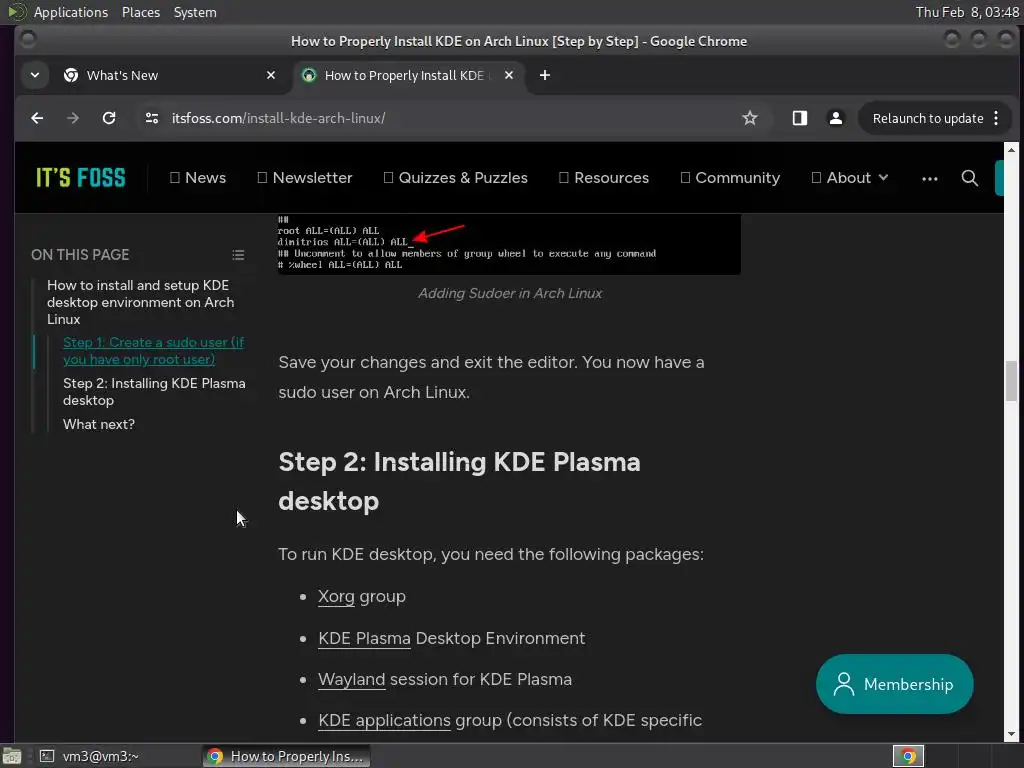Open the site search magnifier icon
The width and height of the screenshot is (1024, 768).
point(970,178)
